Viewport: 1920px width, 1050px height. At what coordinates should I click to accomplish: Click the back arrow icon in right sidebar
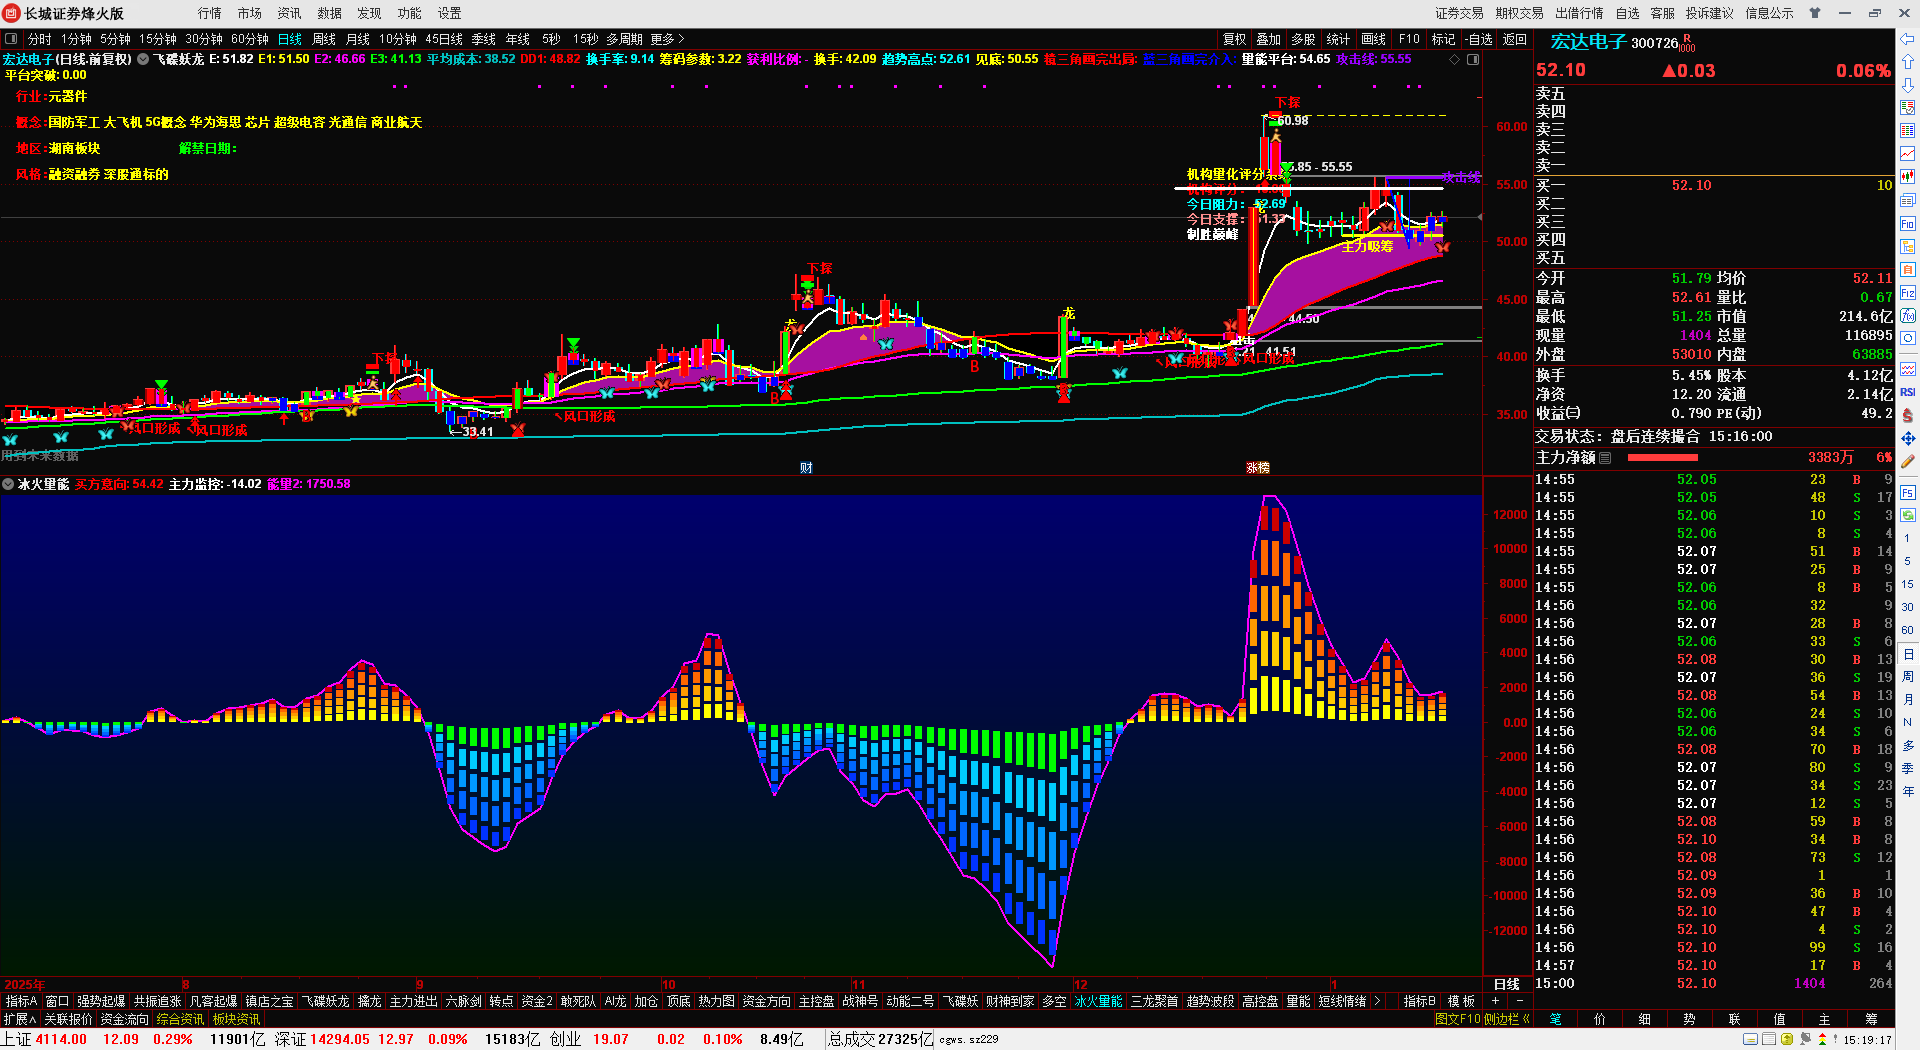[1908, 39]
